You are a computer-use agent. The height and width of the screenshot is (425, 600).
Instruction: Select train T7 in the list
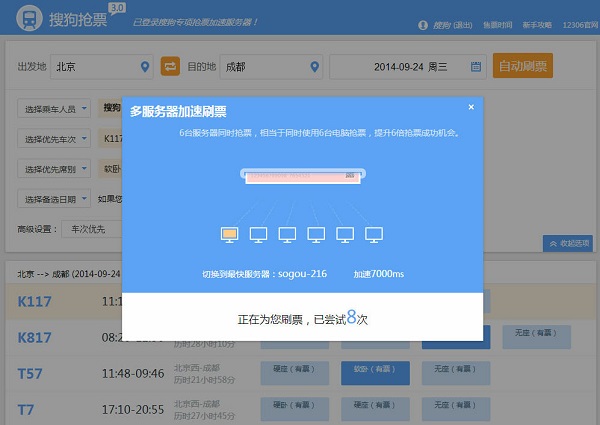(x=26, y=410)
